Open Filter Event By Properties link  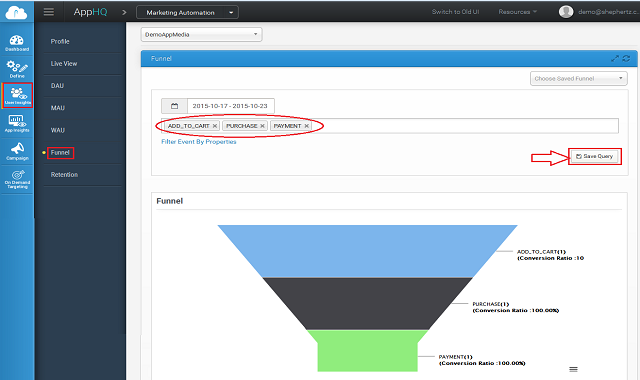199,142
